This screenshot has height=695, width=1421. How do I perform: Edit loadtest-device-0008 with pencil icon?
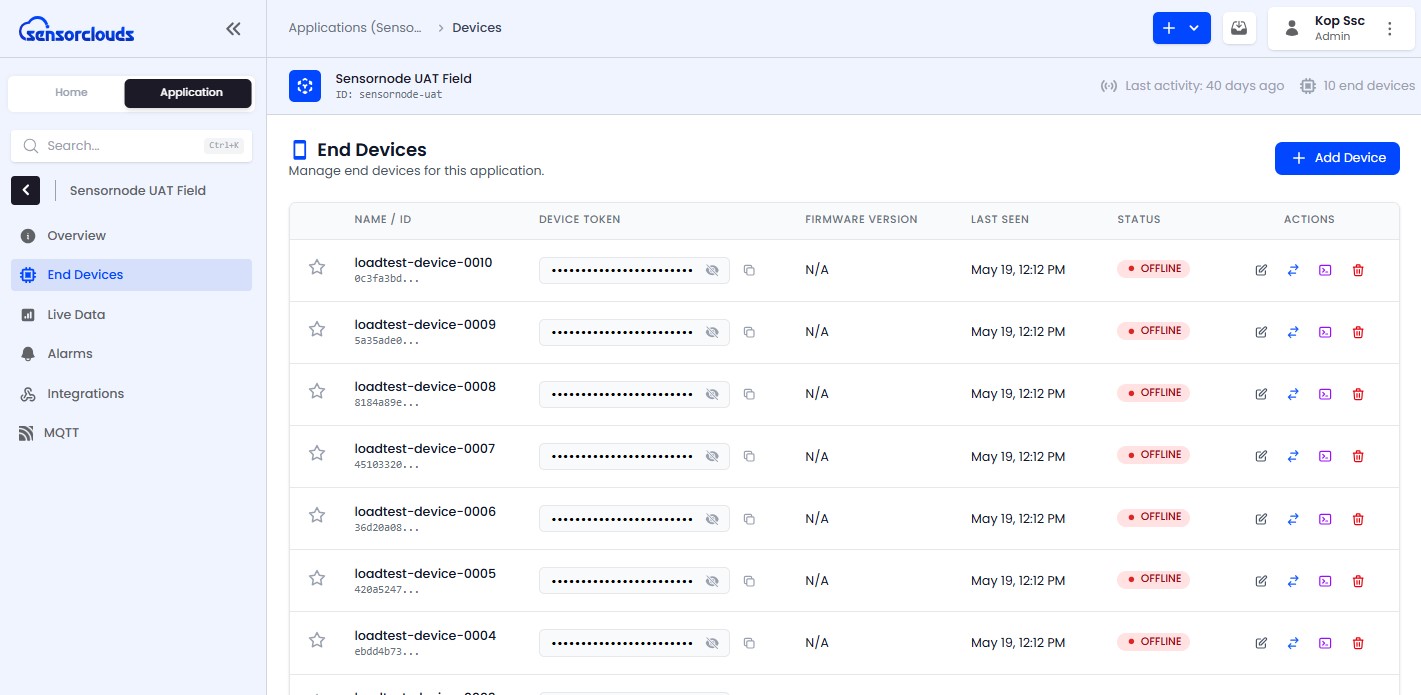point(1261,394)
